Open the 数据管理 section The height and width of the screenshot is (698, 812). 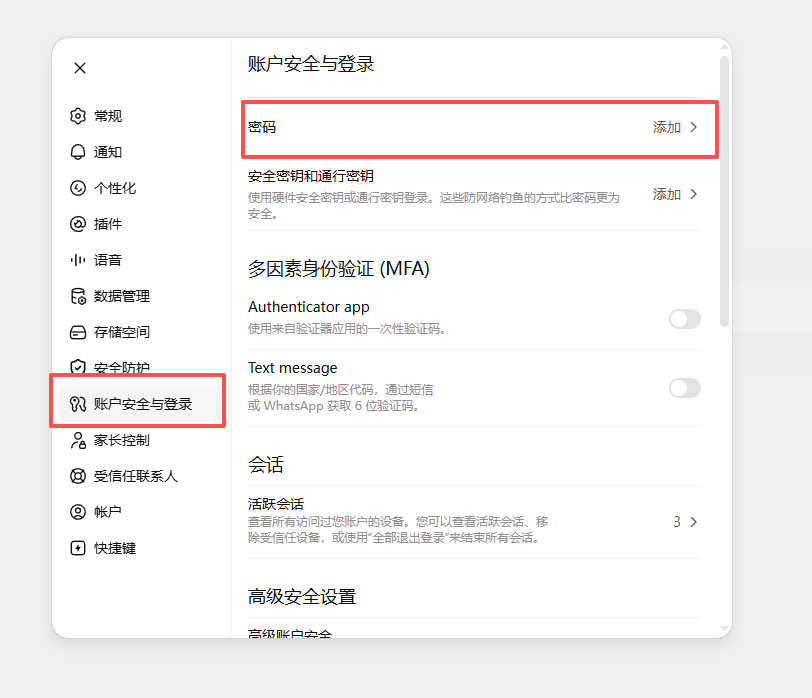122,296
